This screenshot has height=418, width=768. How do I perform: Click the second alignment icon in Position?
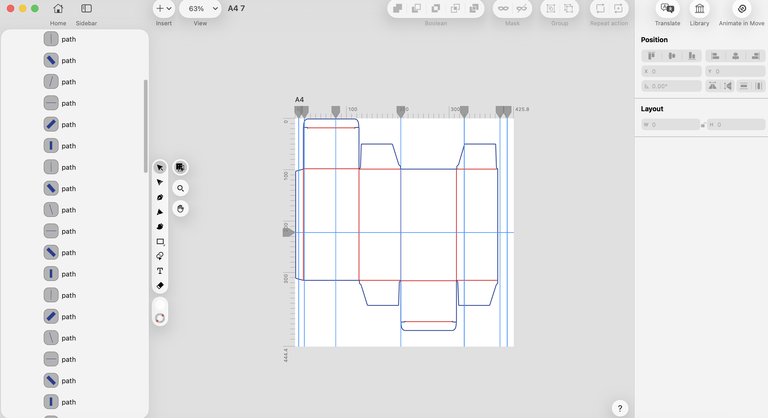[x=672, y=56]
